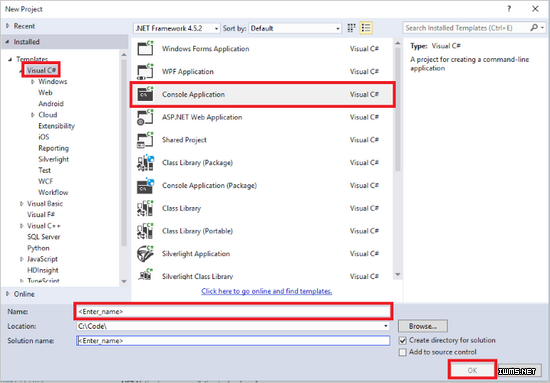Click template list scrollbar up arrow
The width and height of the screenshot is (550, 383).
click(397, 43)
